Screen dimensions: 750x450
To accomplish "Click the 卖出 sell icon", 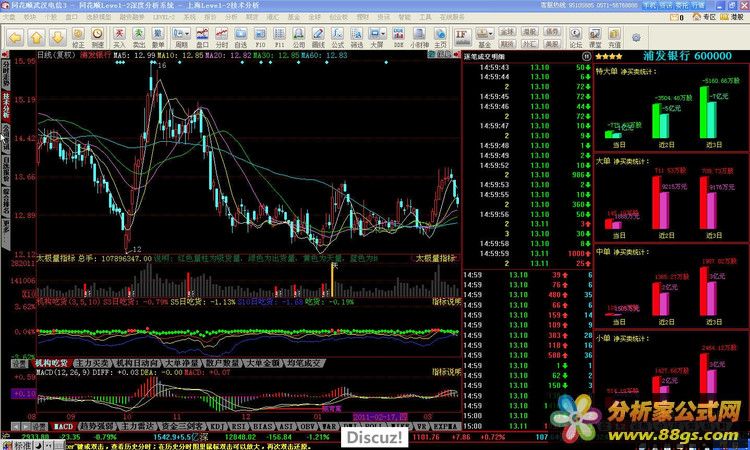I will pyautogui.click(x=138, y=37).
